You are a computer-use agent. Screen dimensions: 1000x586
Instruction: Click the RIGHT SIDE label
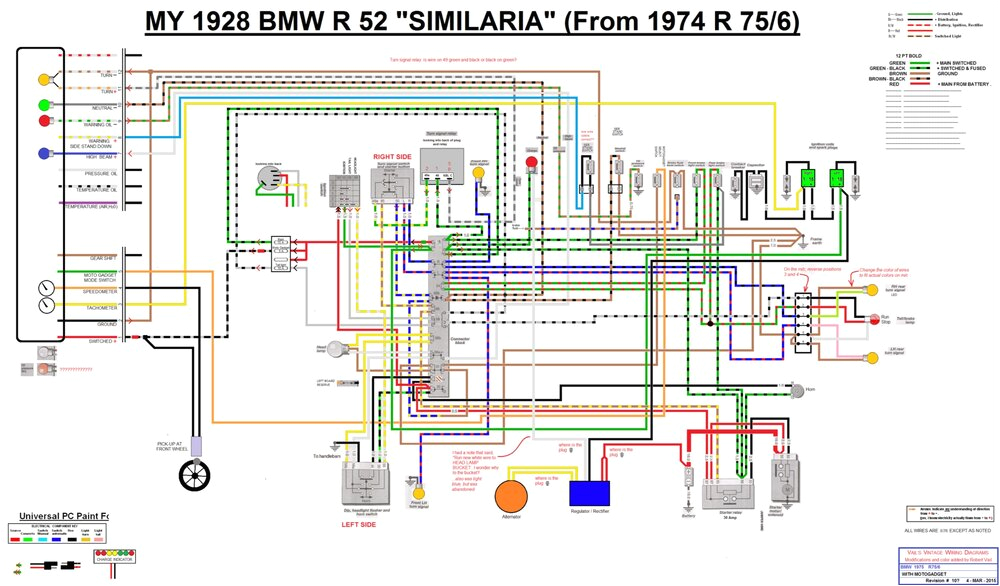pos(393,156)
